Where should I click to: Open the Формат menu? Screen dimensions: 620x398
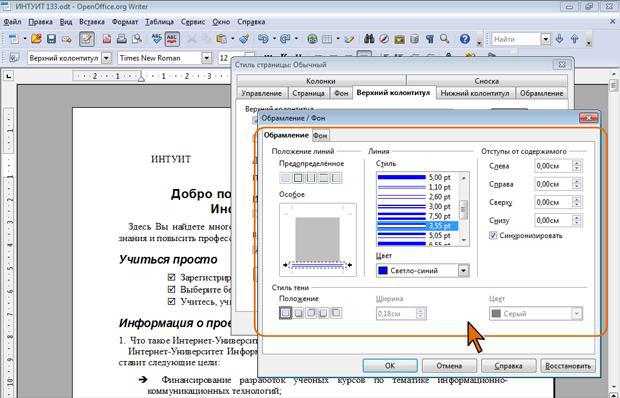(x=125, y=22)
